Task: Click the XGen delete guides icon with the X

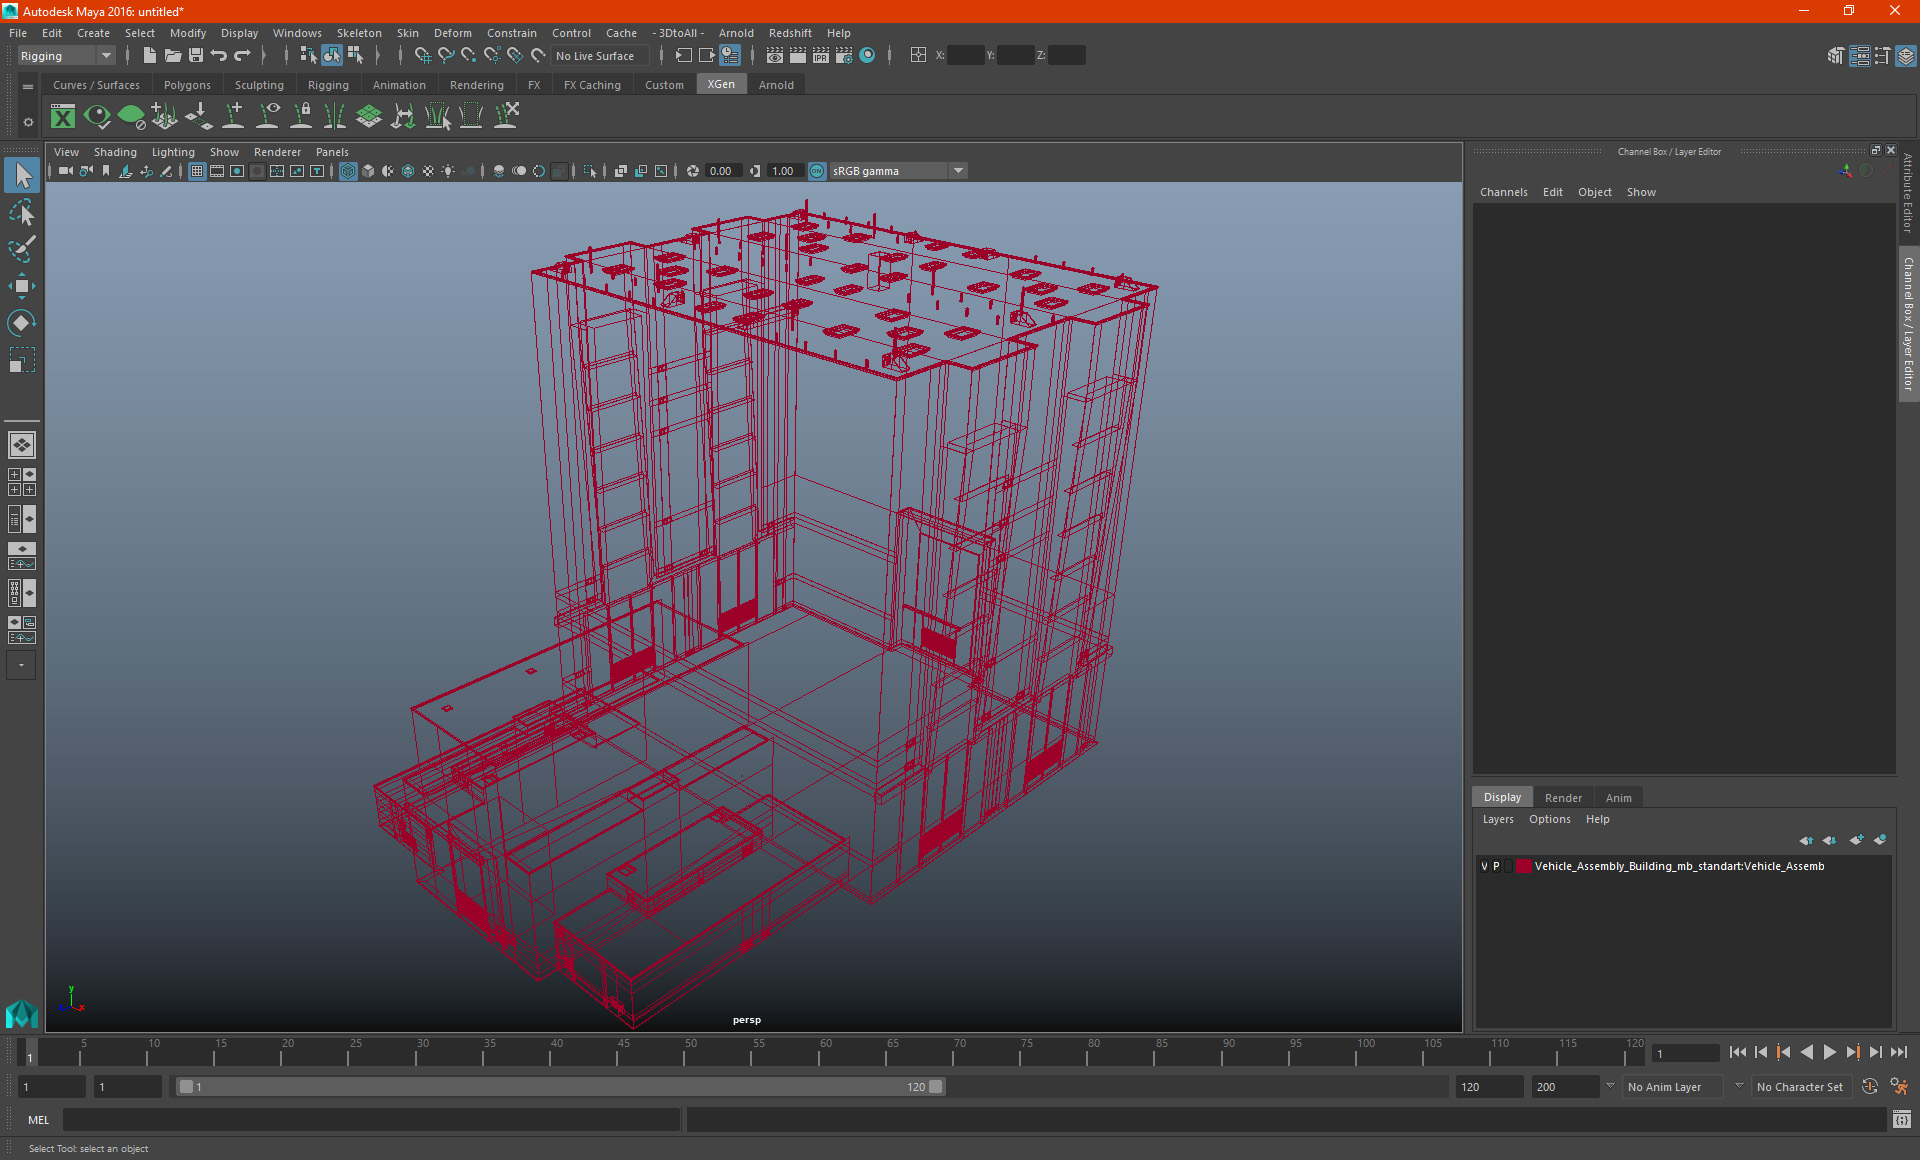Action: (x=507, y=116)
